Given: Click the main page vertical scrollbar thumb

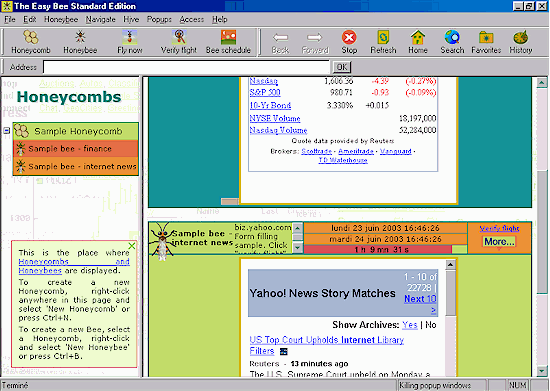Looking at the screenshot, I should (x=542, y=232).
